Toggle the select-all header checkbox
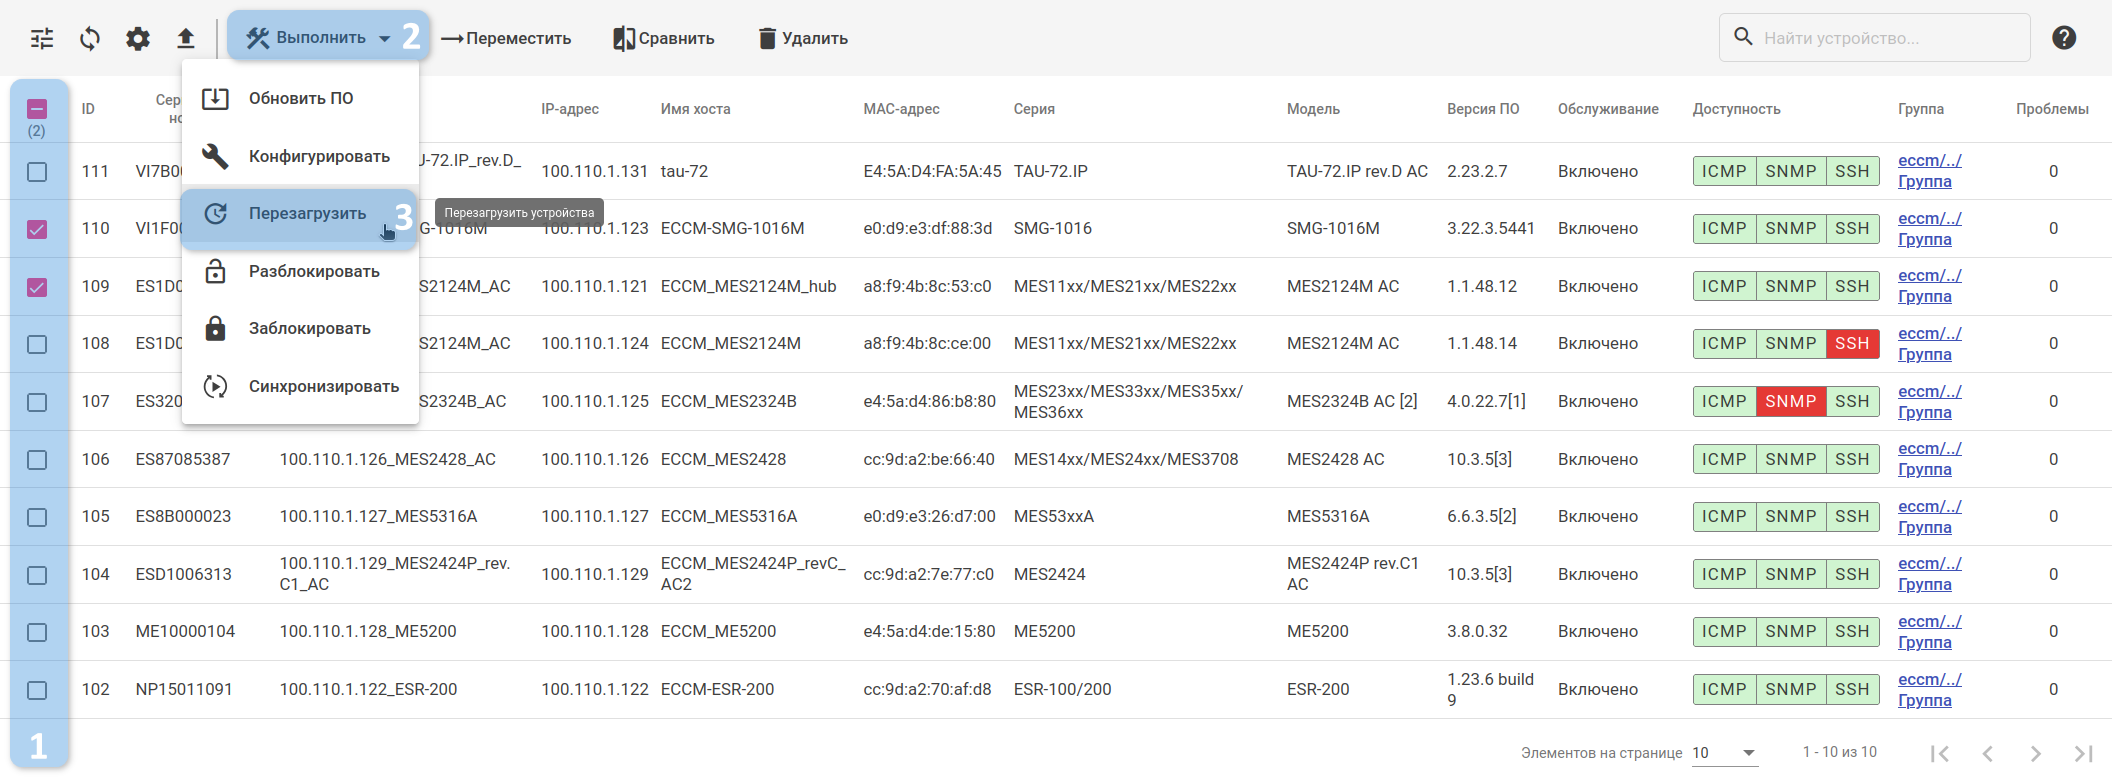Image resolution: width=2112 pixels, height=780 pixels. (37, 109)
